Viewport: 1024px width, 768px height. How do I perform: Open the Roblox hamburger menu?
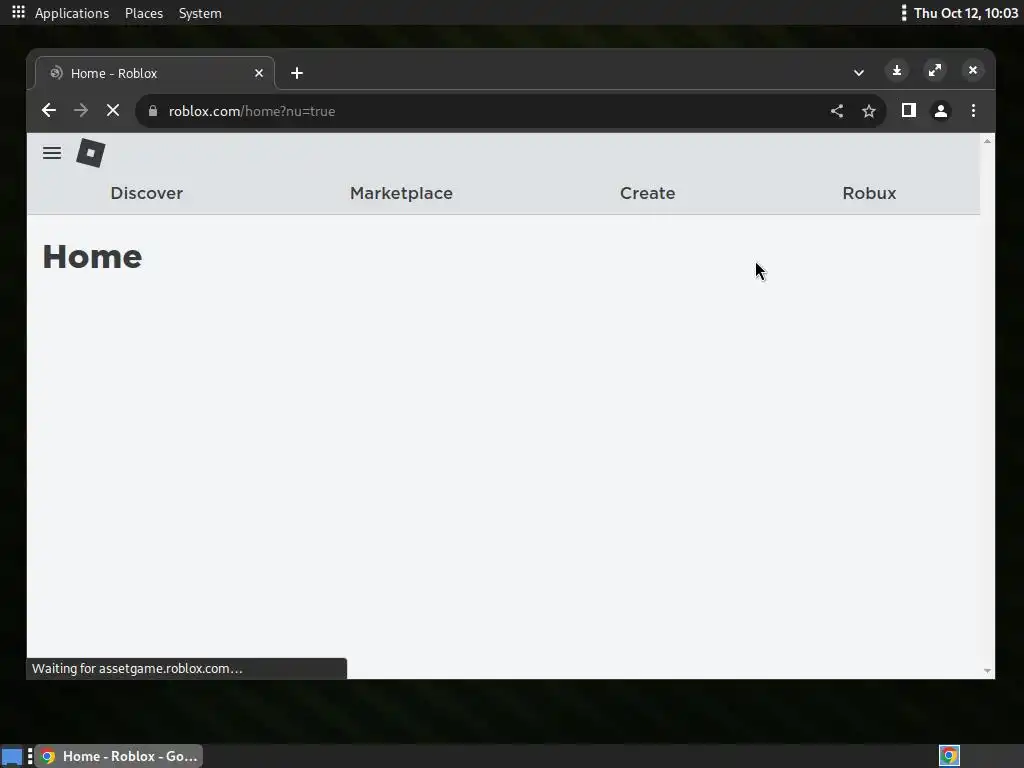click(x=52, y=153)
